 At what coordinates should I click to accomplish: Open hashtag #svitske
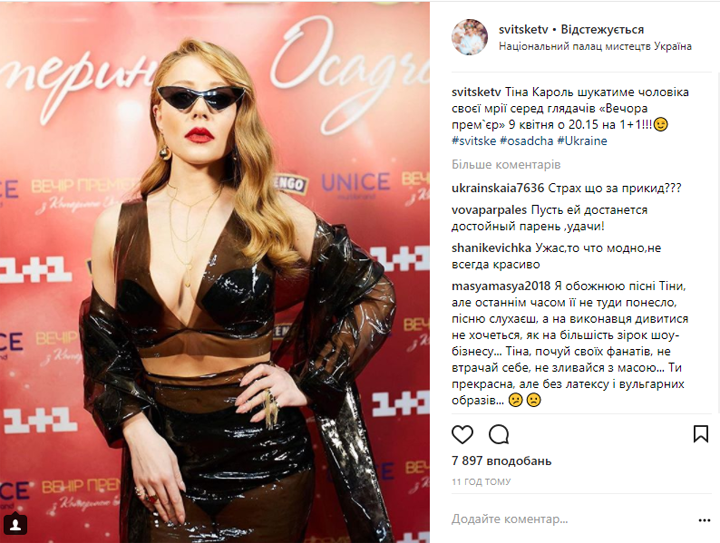pyautogui.click(x=474, y=141)
